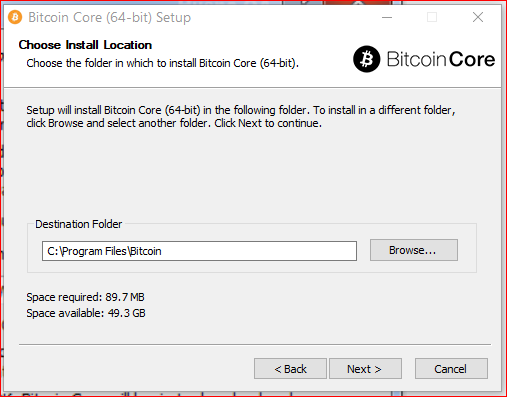Select the Space required: 89.7 MB text

pyautogui.click(x=85, y=297)
